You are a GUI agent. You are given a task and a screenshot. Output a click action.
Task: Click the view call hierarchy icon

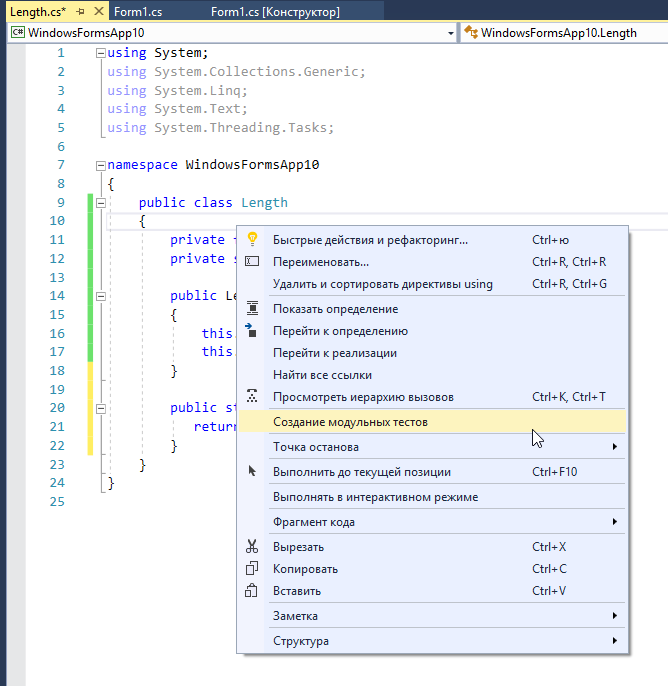click(253, 397)
